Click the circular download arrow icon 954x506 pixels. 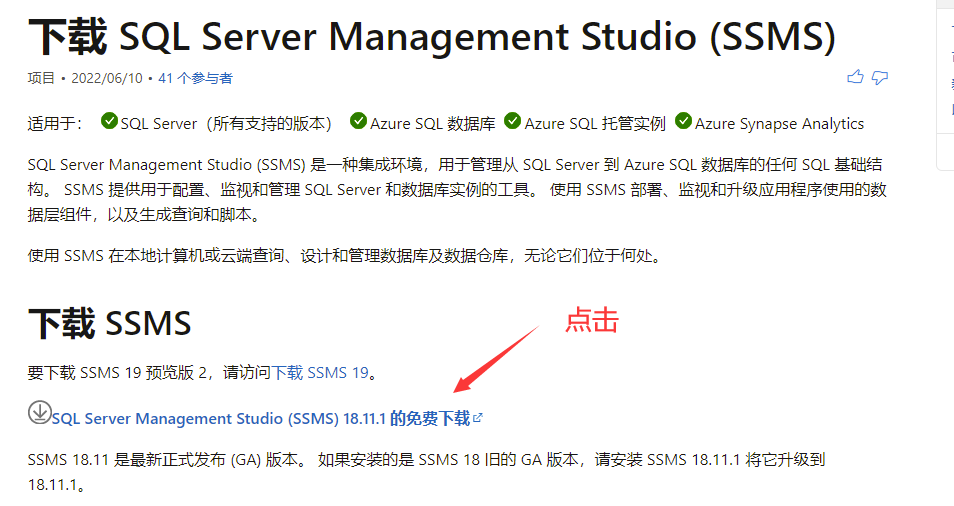[40, 412]
